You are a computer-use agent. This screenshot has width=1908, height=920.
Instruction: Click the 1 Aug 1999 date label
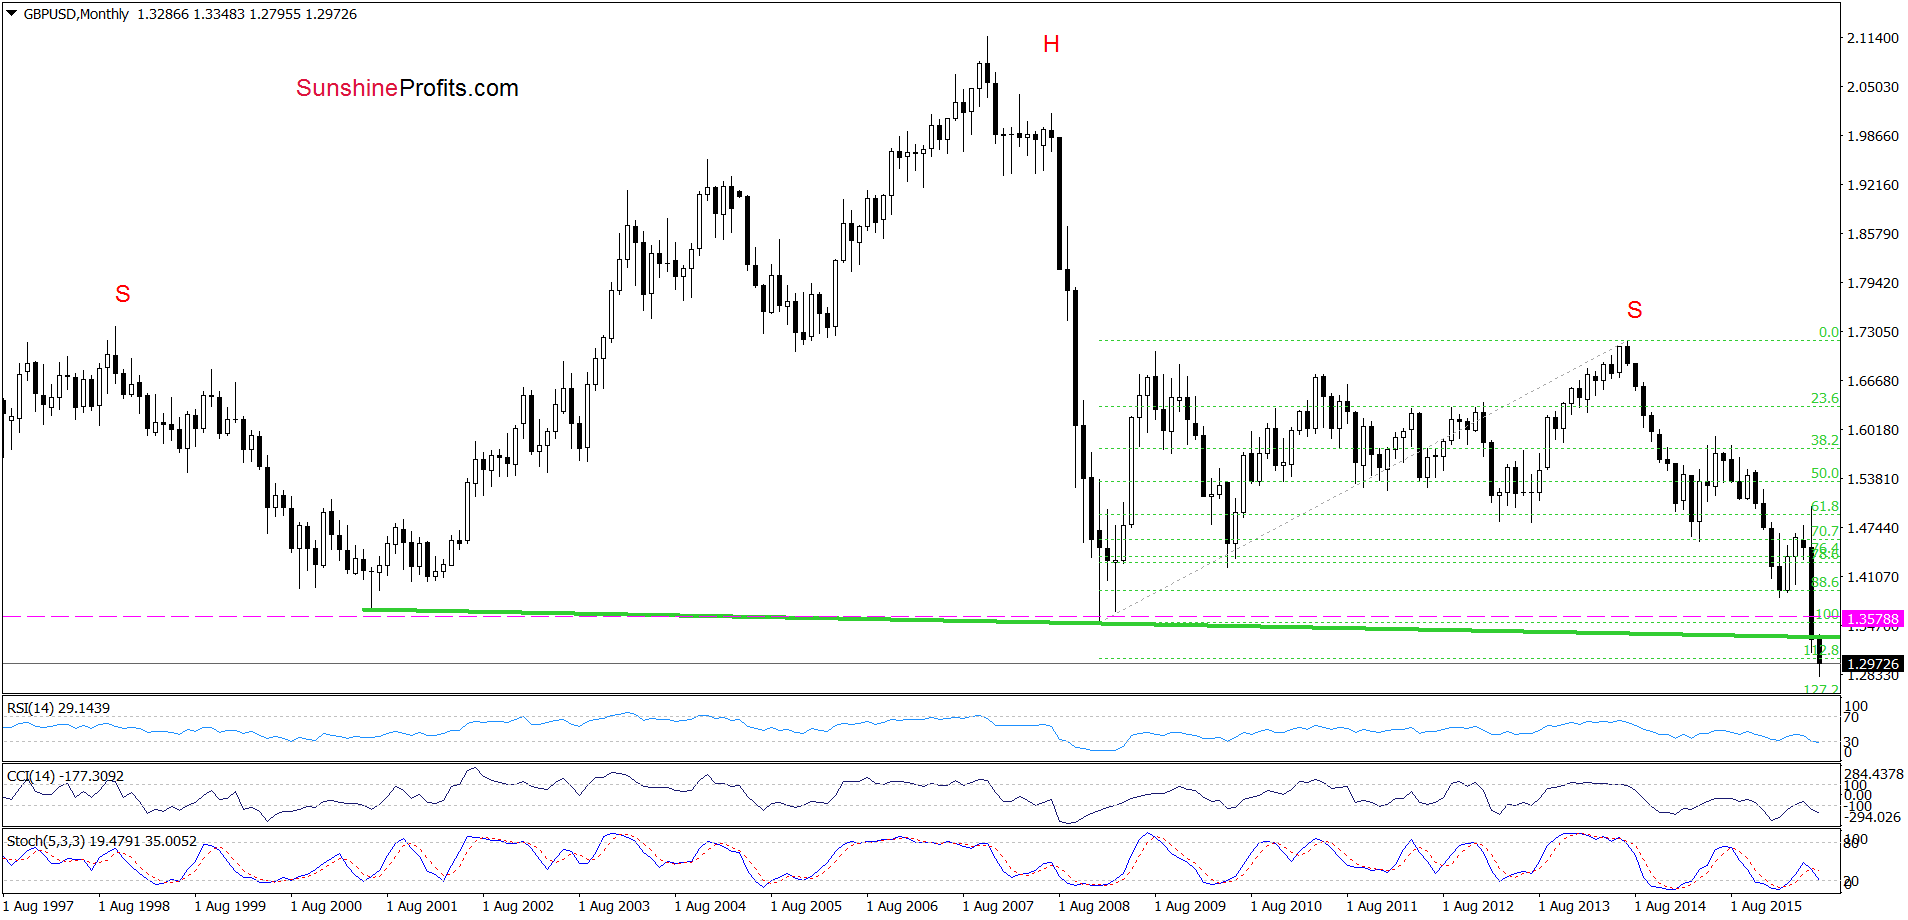pos(230,906)
